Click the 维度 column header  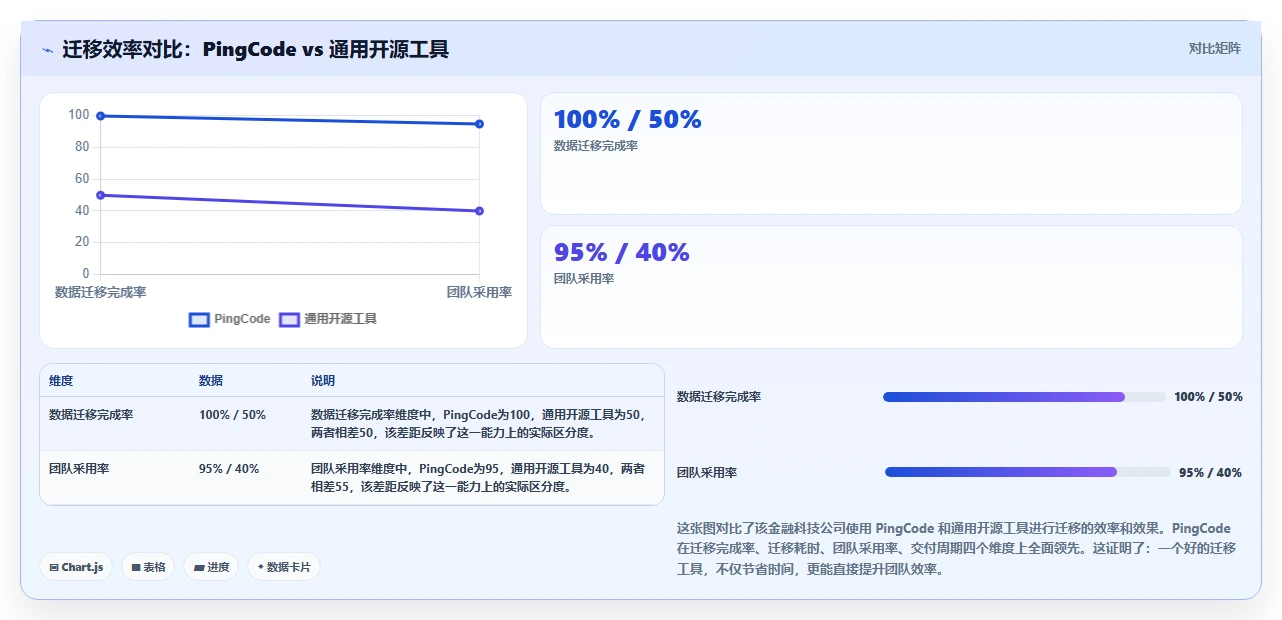[61, 381]
